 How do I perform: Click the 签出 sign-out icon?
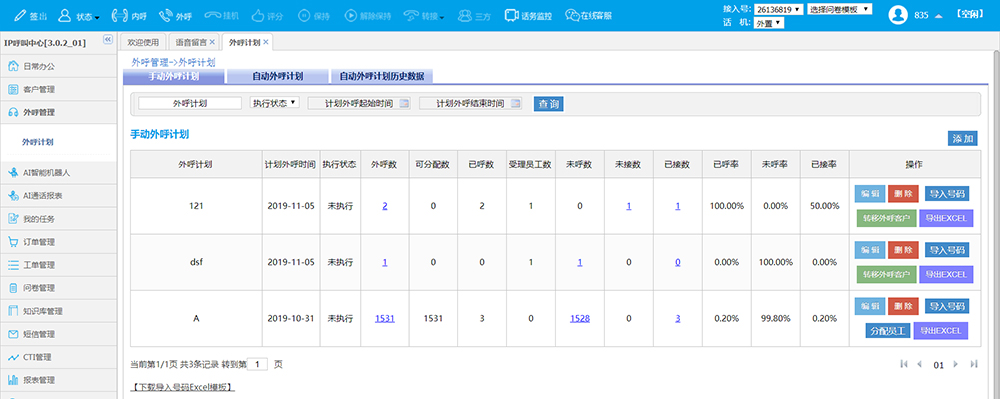pos(20,15)
